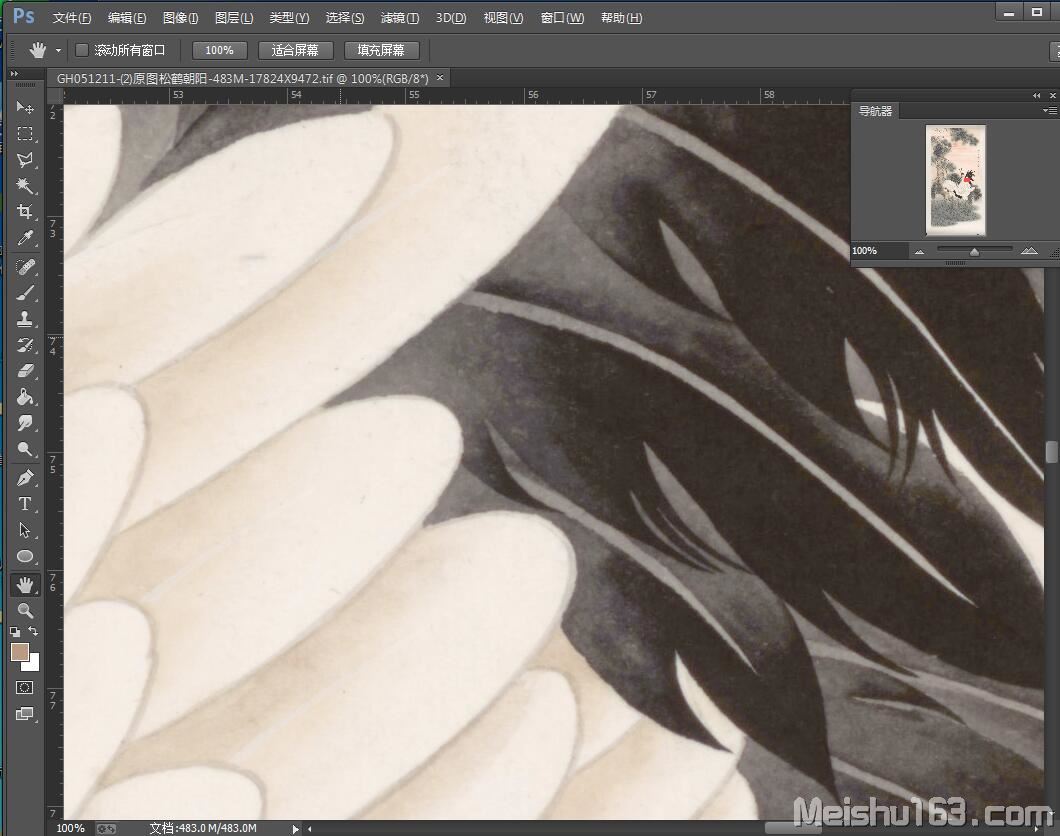Open the 3D menu

pyautogui.click(x=451, y=18)
